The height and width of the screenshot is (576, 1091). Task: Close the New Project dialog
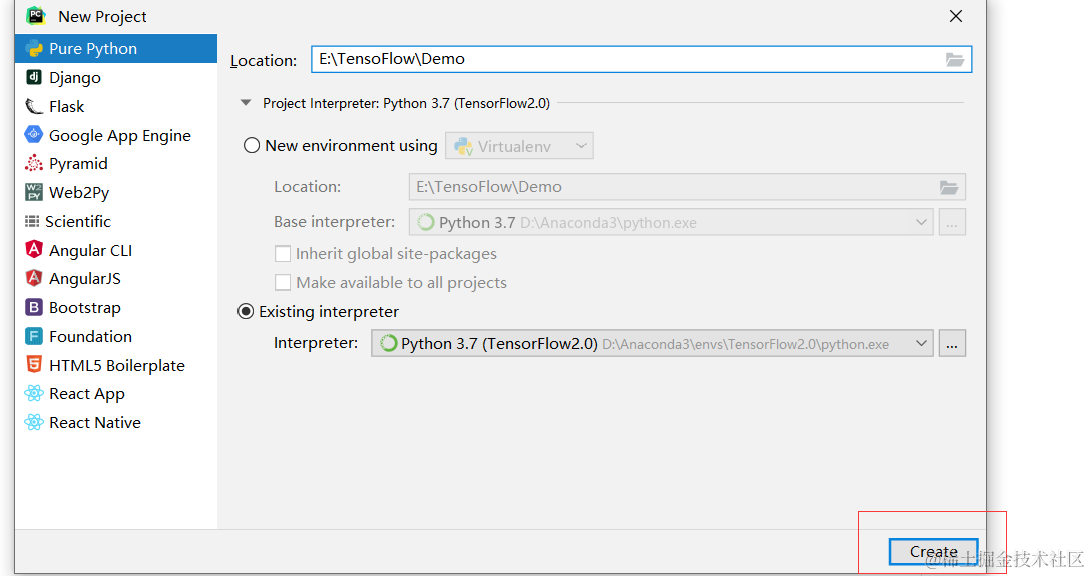pyautogui.click(x=956, y=16)
